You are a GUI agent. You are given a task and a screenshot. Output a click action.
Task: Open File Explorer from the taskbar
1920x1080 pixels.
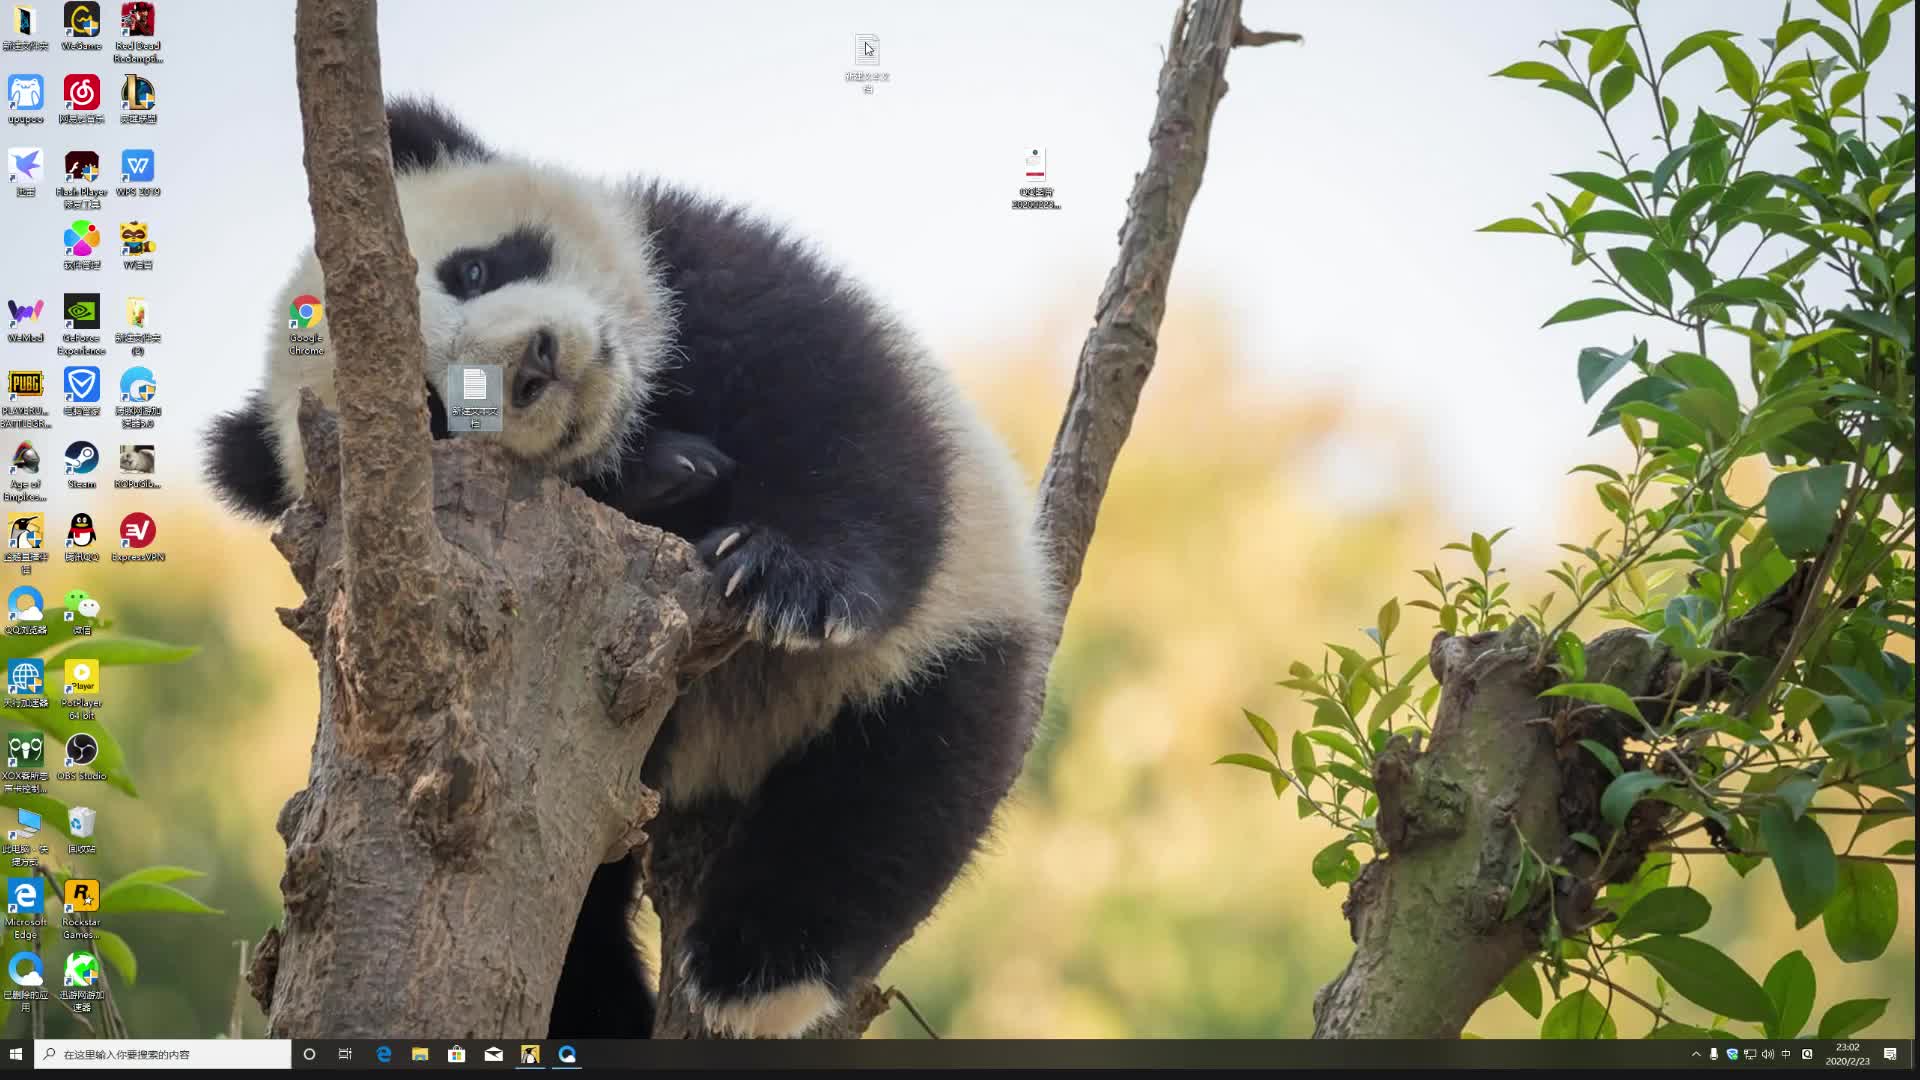(420, 1054)
